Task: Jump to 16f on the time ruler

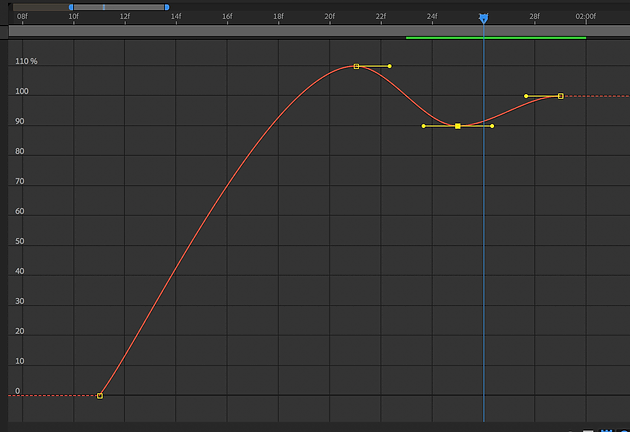Action: coord(227,16)
